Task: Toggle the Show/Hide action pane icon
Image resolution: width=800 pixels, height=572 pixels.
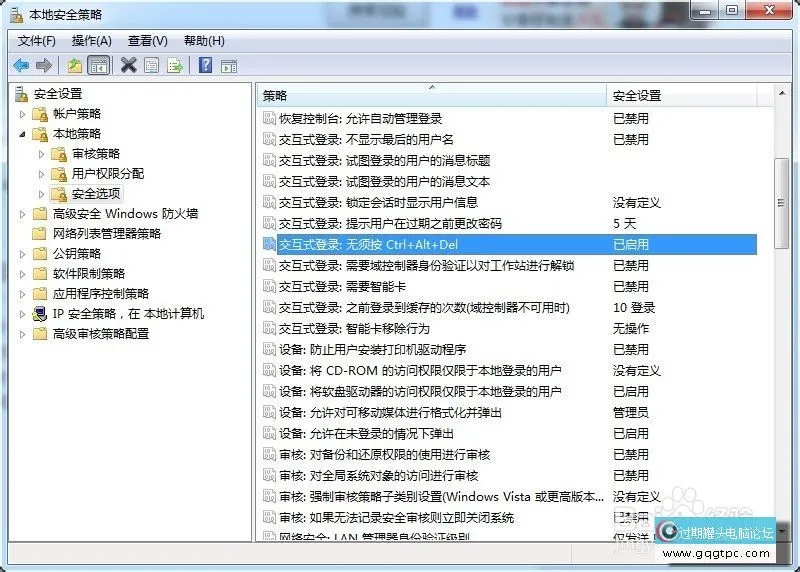Action: click(229, 65)
